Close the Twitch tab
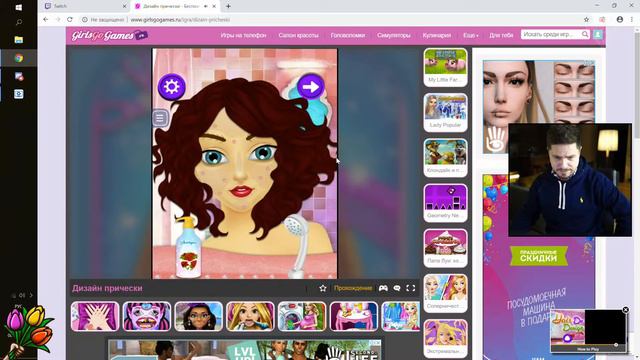Viewport: 640px width, 360px height. pos(124,6)
